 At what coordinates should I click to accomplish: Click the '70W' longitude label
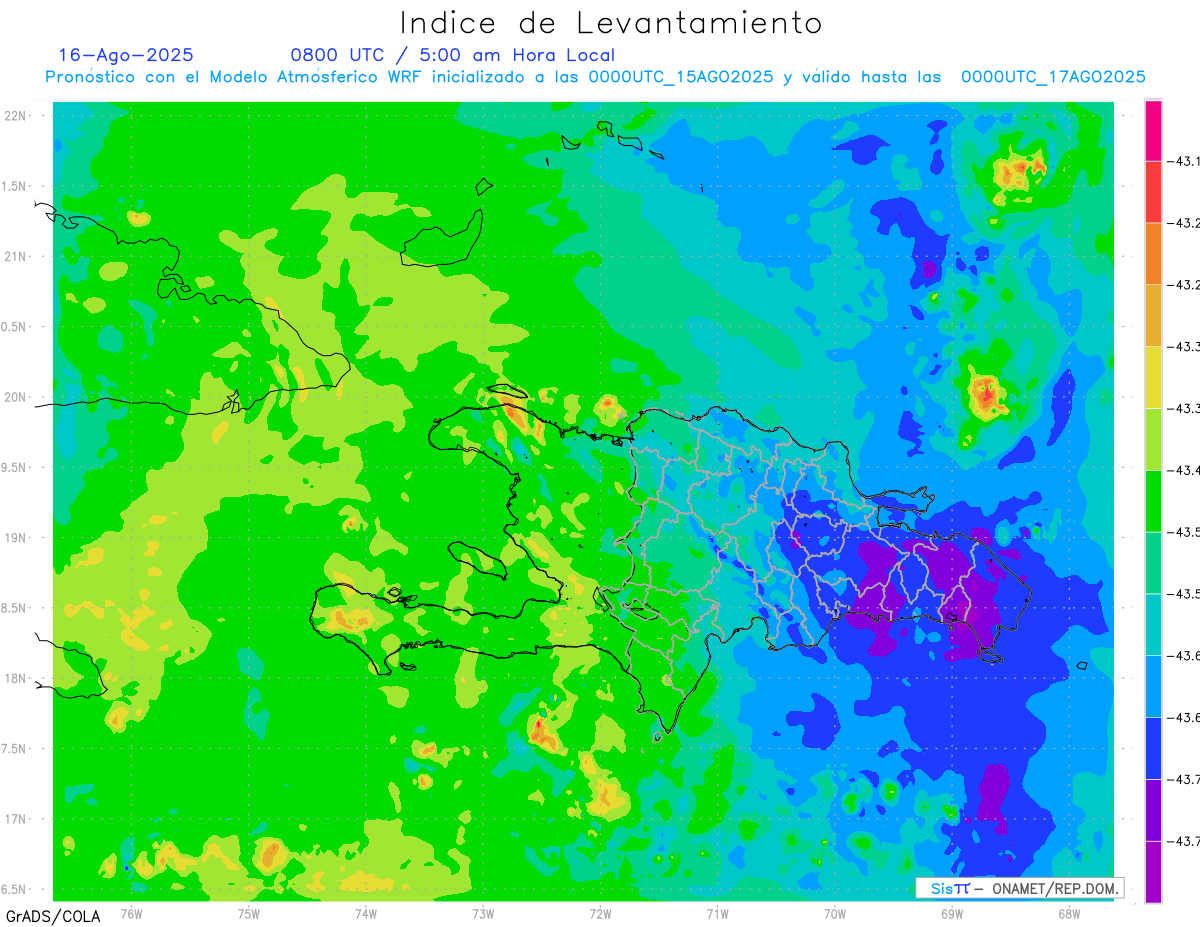pos(834,913)
